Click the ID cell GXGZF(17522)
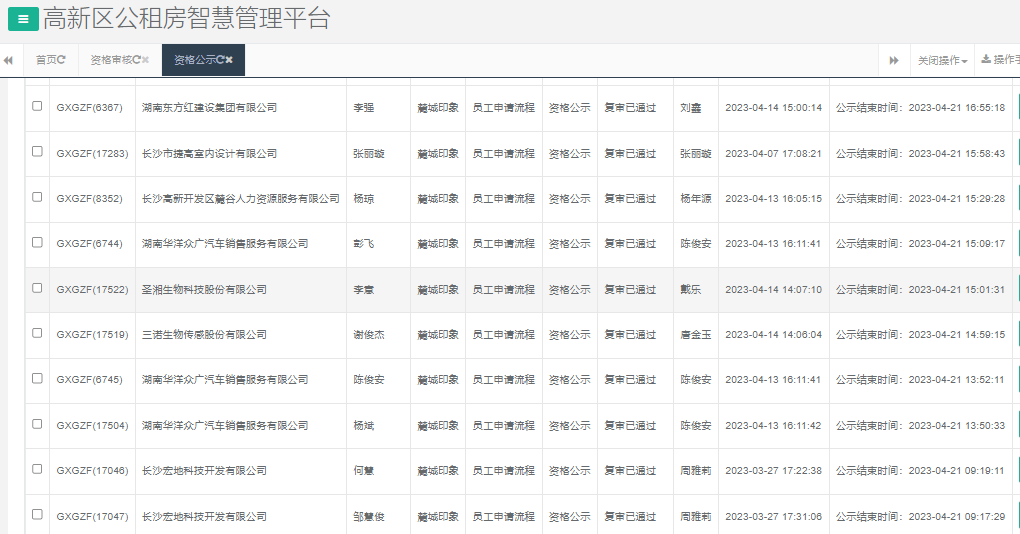Viewport: 1020px width, 534px height. (92, 289)
